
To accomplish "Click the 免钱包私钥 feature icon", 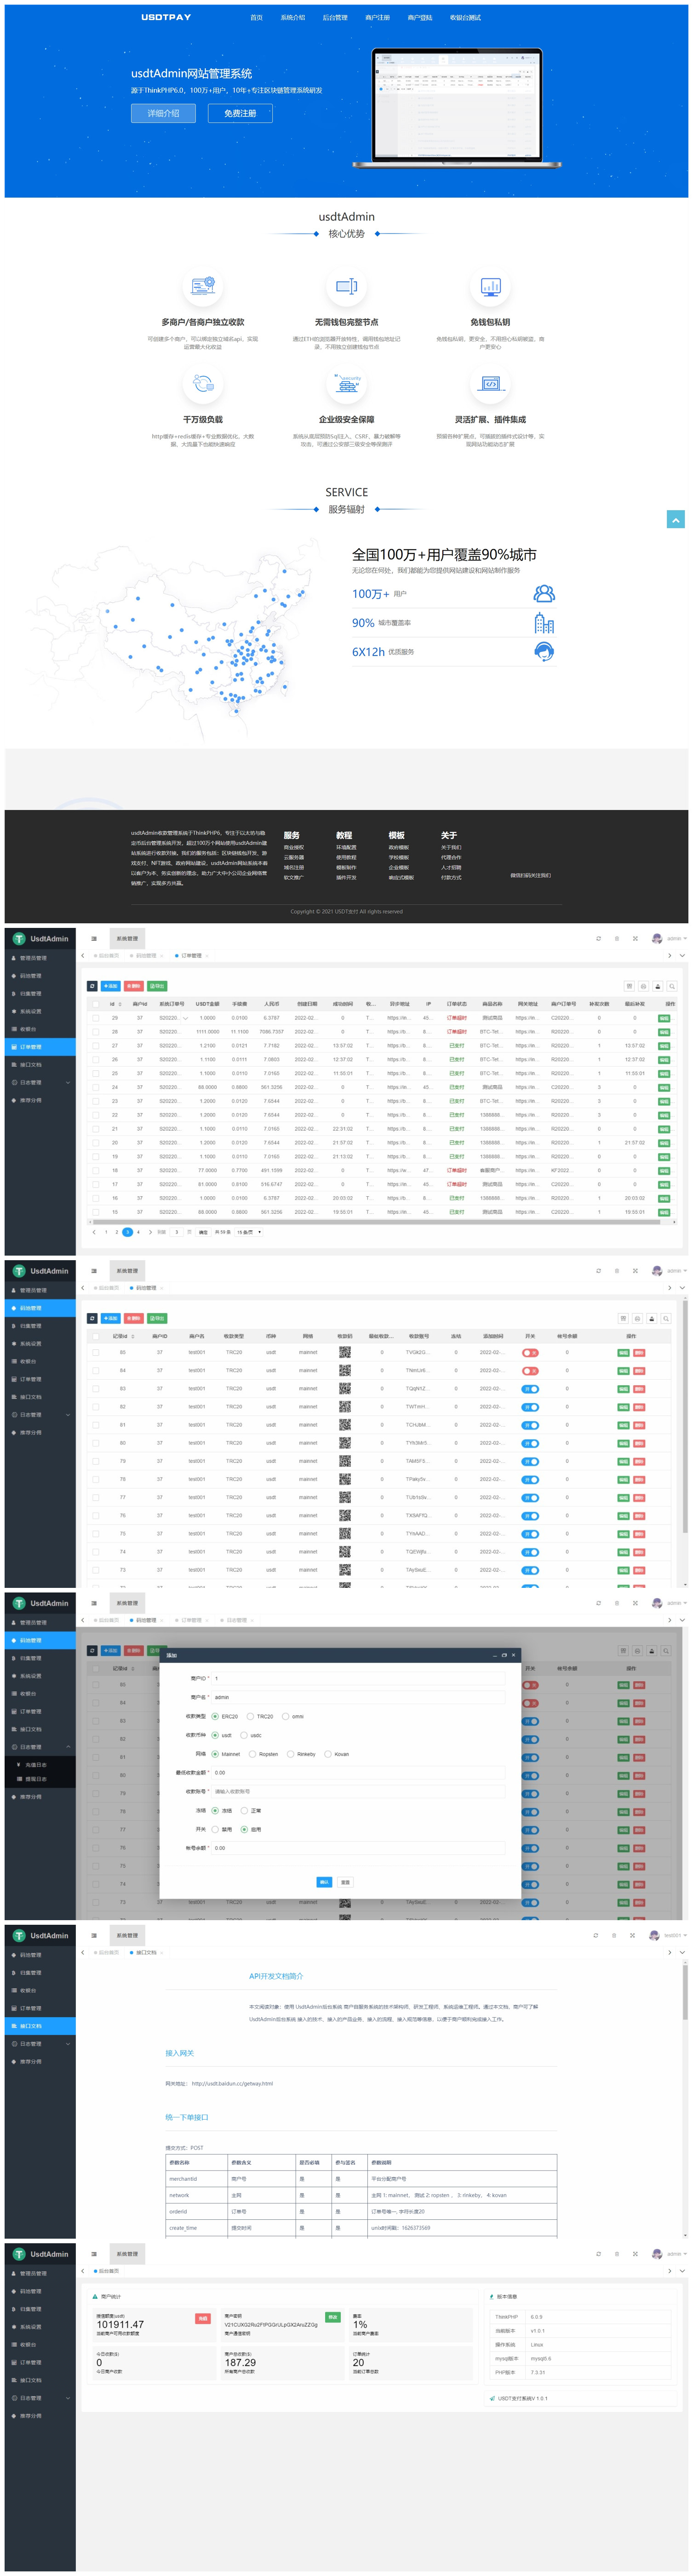I will coord(490,287).
